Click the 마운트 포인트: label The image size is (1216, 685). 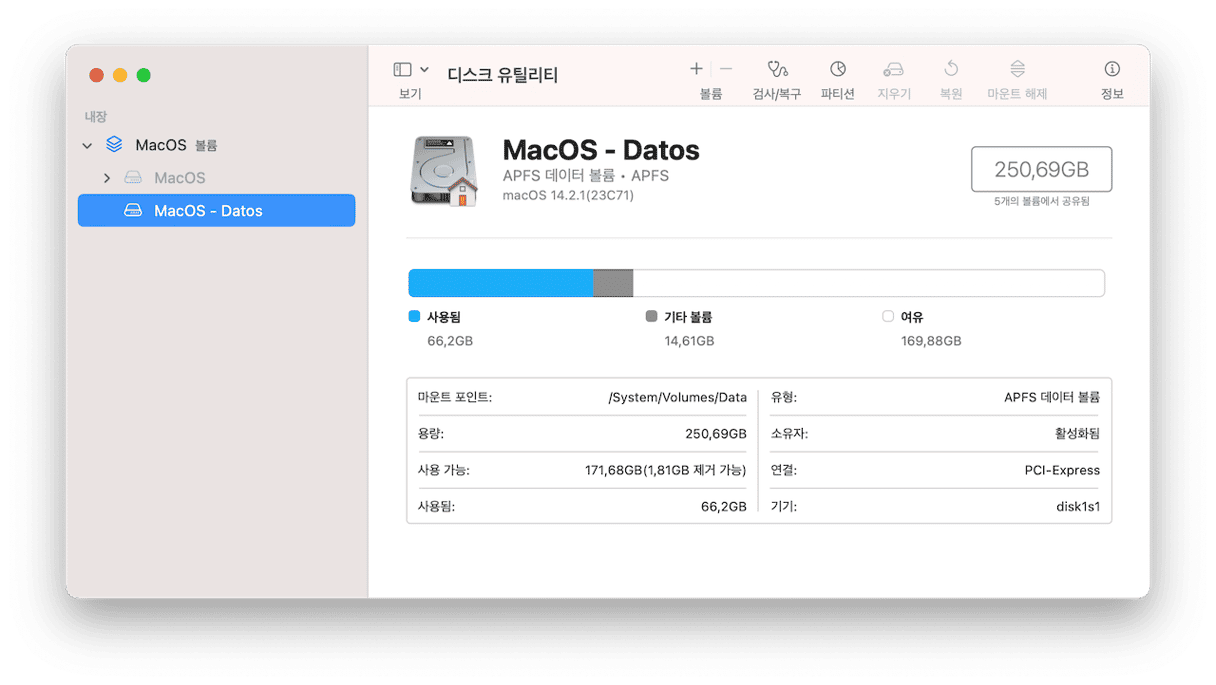point(455,397)
